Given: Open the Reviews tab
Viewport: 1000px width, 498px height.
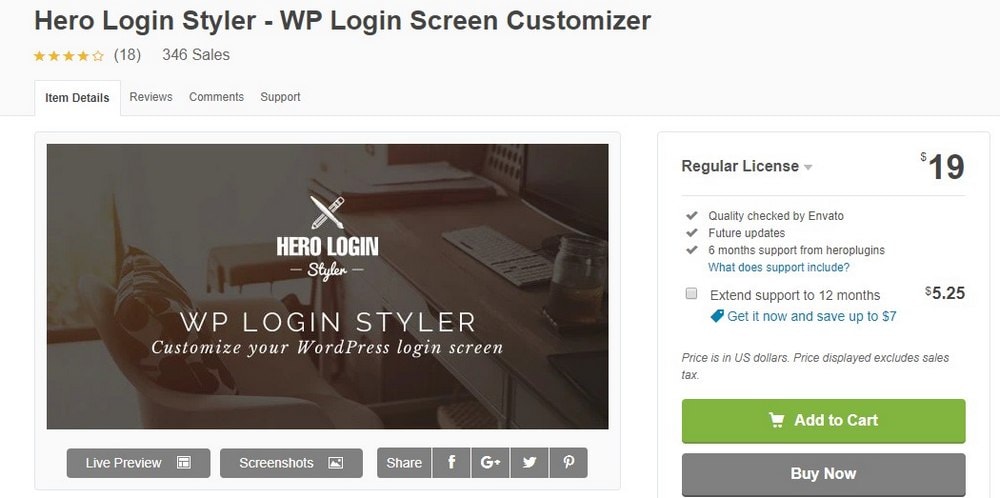Looking at the screenshot, I should pos(151,97).
